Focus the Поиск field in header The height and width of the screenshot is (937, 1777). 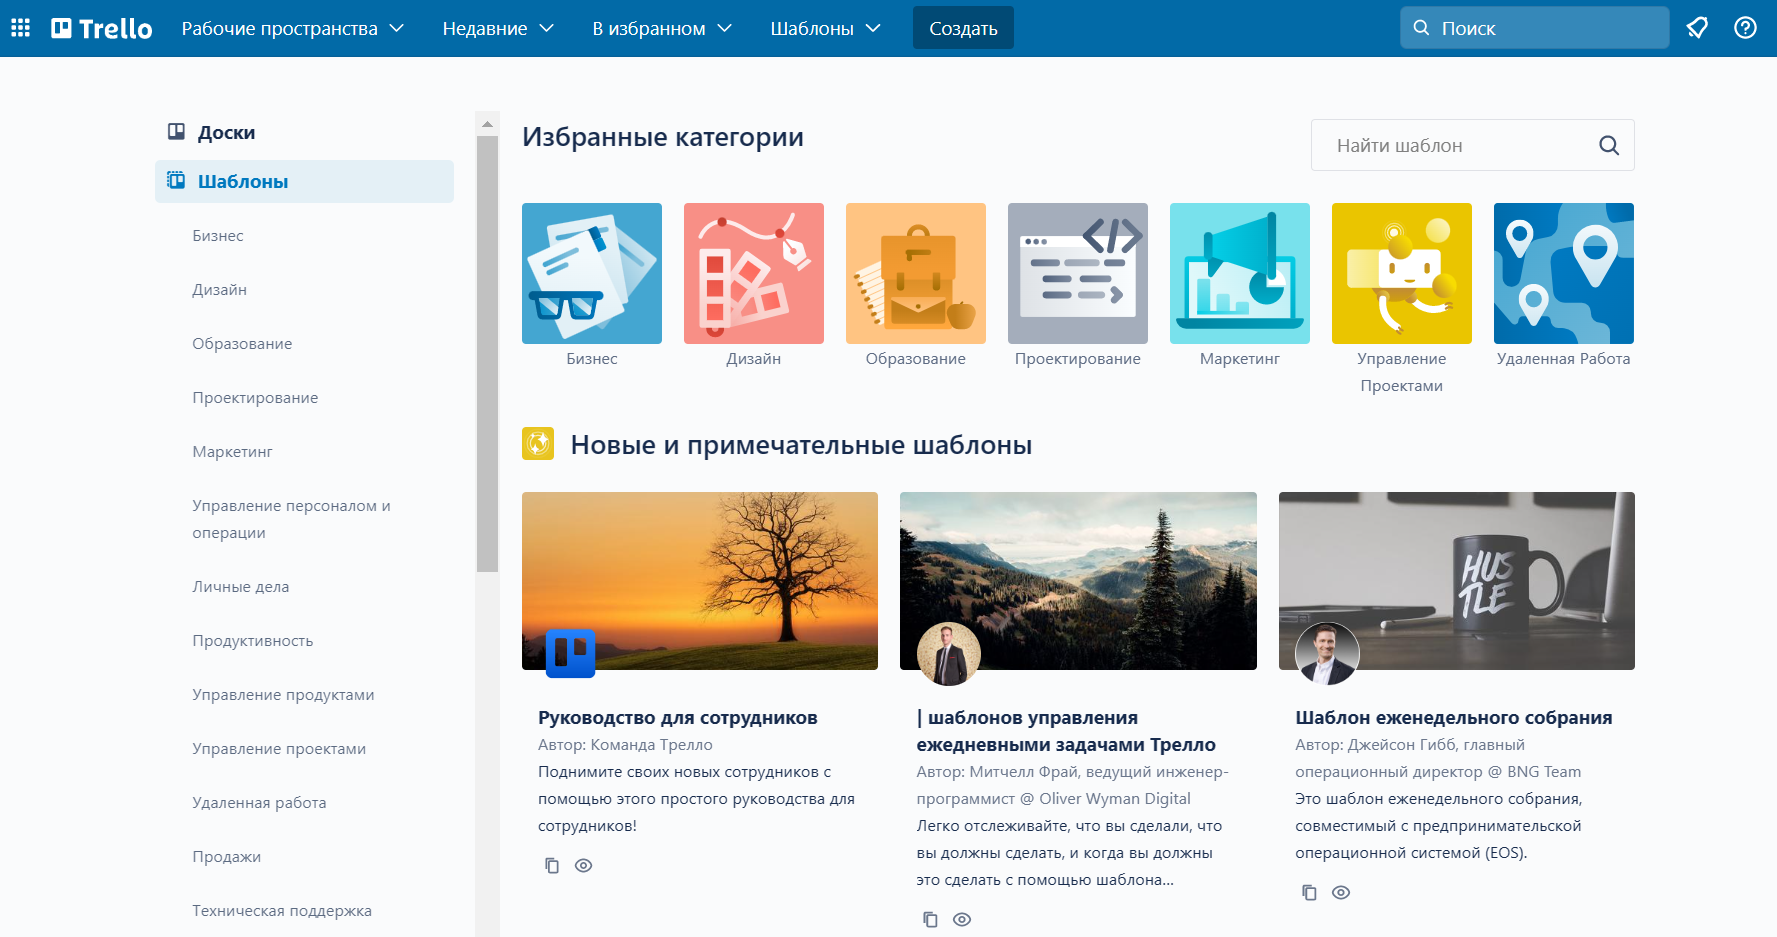pos(1535,28)
